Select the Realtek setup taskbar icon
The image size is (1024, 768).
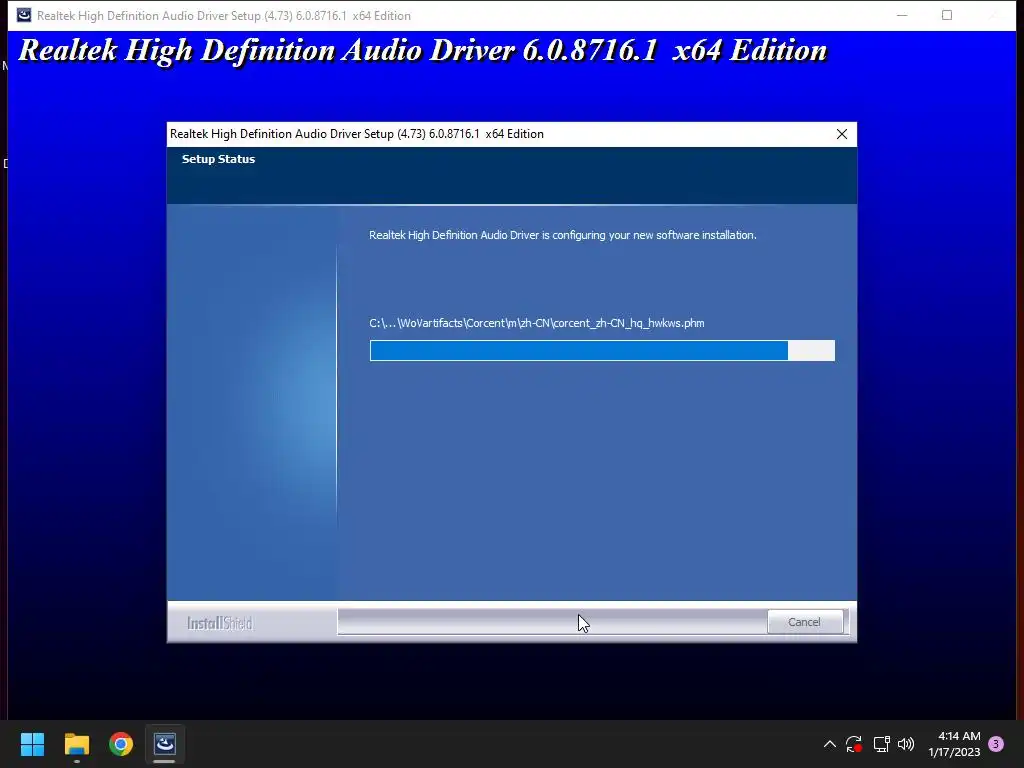click(165, 744)
